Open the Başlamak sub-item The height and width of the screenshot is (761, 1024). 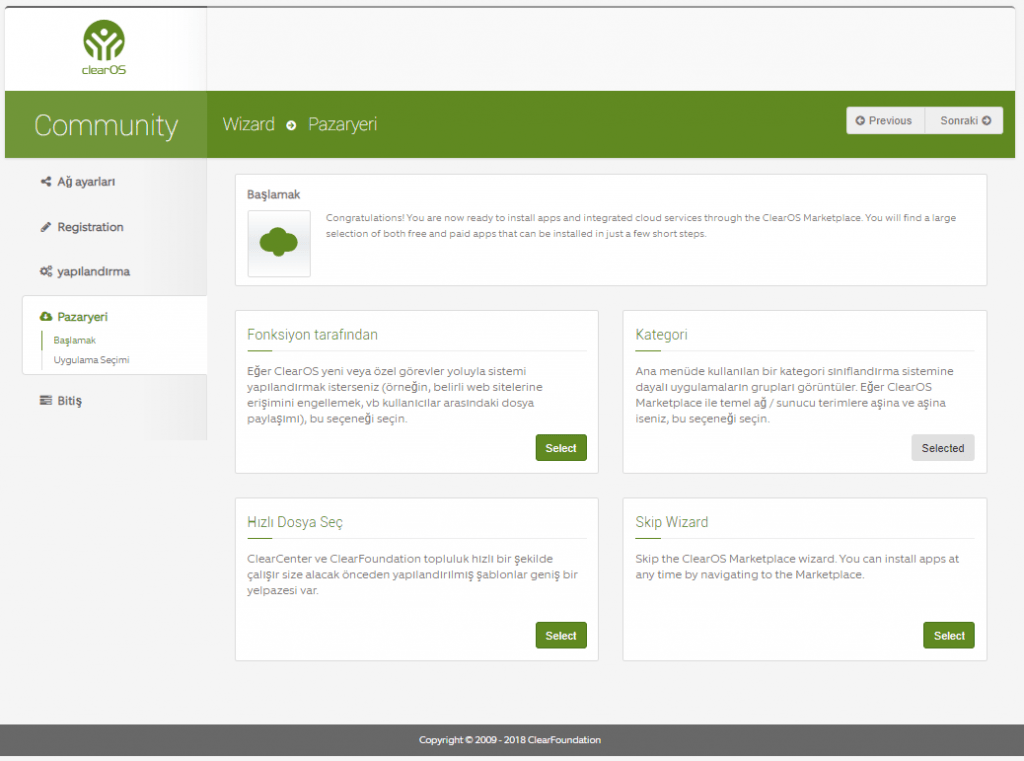pyautogui.click(x=74, y=340)
